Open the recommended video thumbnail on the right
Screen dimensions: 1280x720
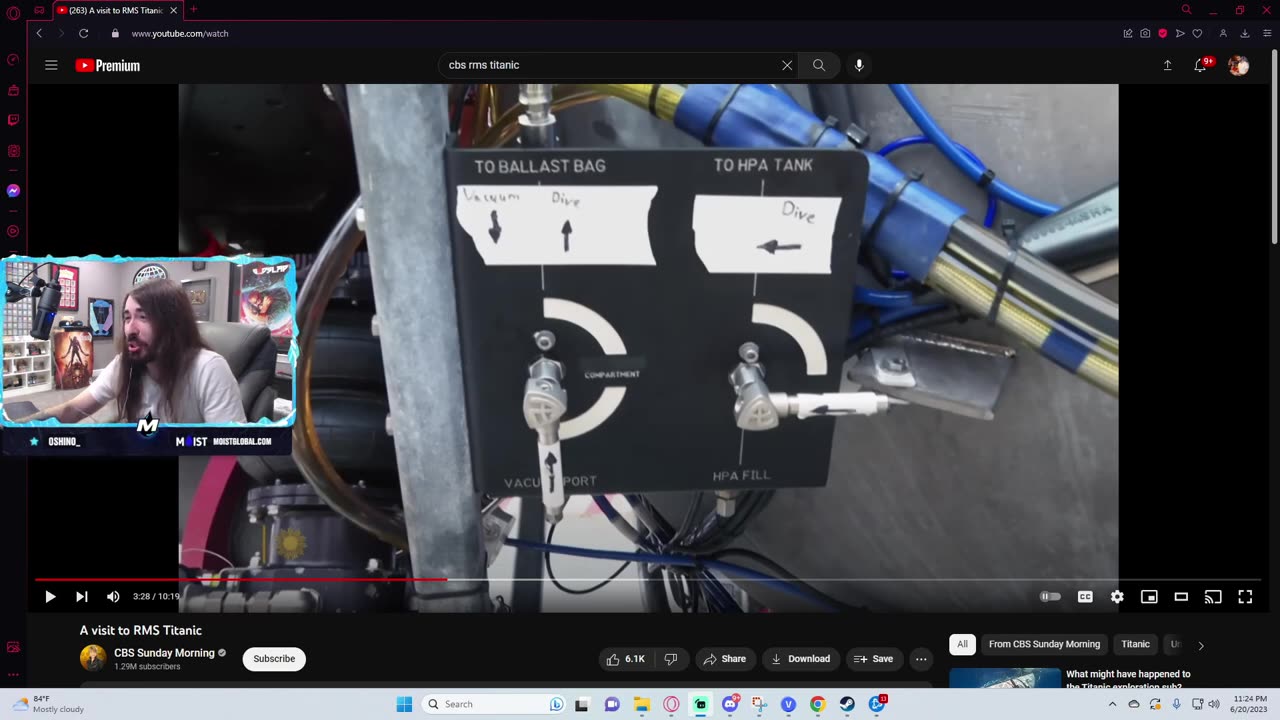click(1005, 679)
